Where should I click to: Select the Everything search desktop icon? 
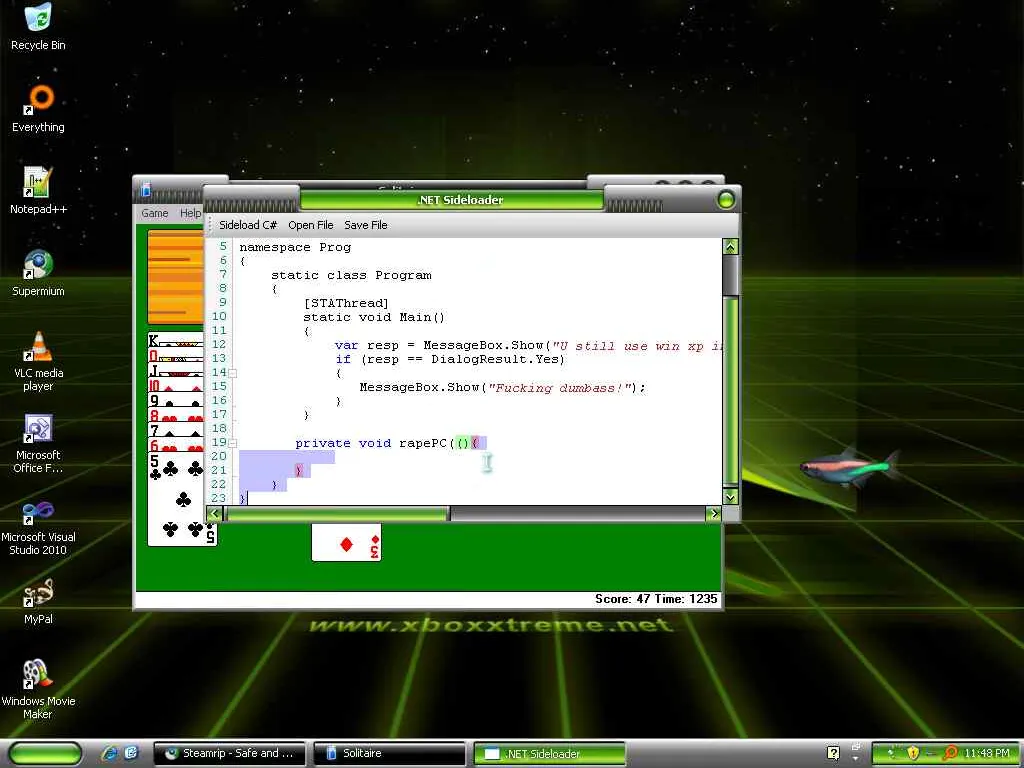[38, 108]
